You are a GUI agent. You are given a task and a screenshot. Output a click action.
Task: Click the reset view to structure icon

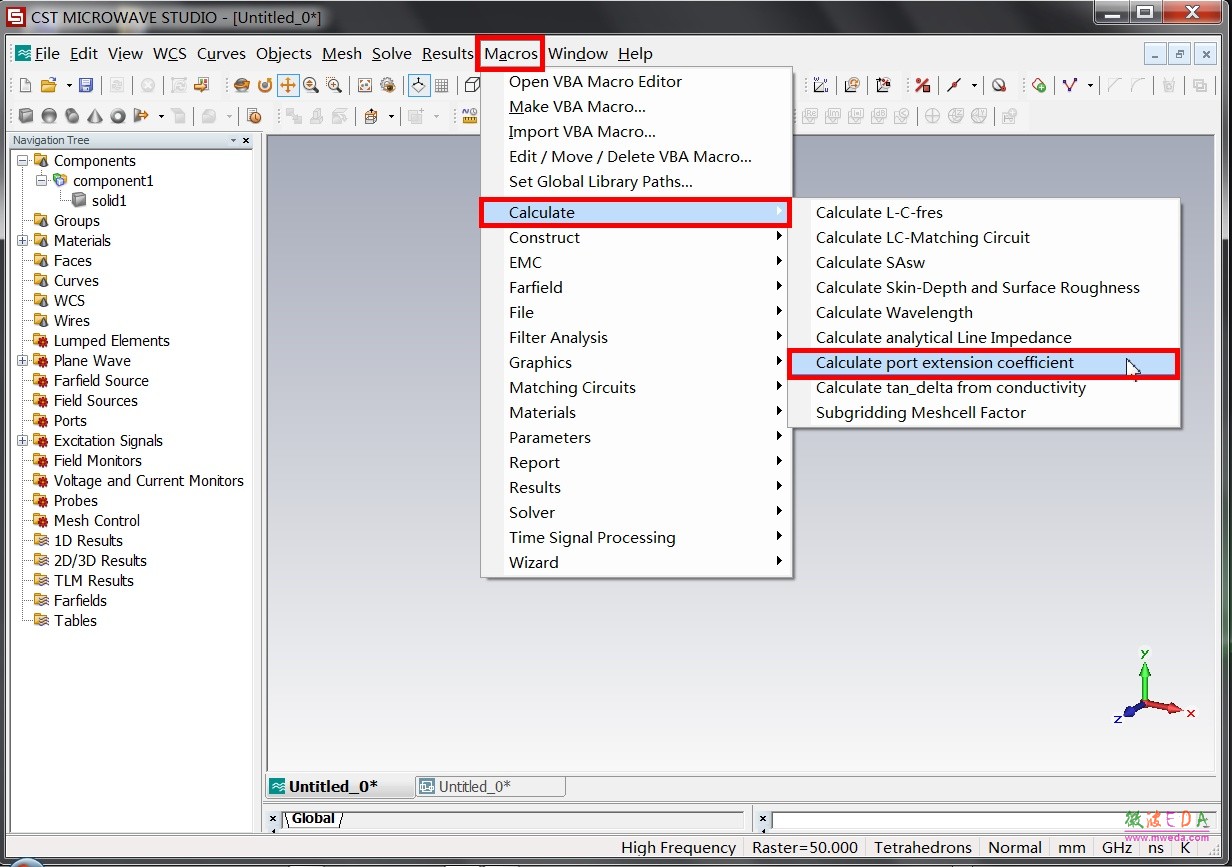pos(364,86)
